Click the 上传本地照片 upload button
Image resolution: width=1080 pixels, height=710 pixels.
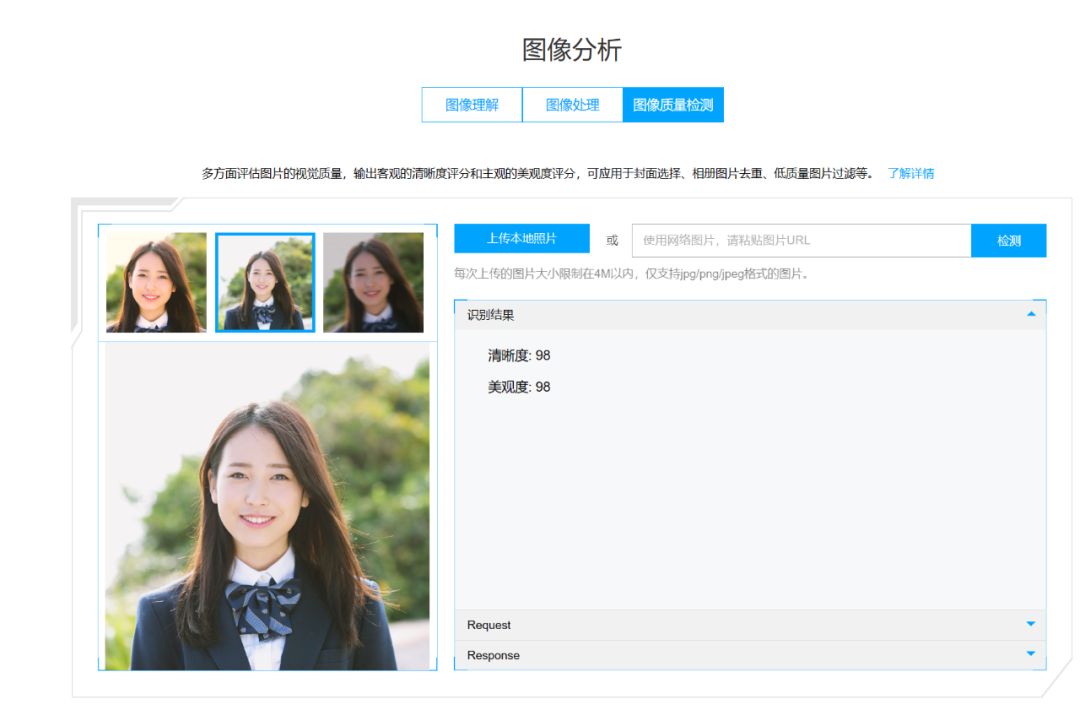(x=521, y=238)
